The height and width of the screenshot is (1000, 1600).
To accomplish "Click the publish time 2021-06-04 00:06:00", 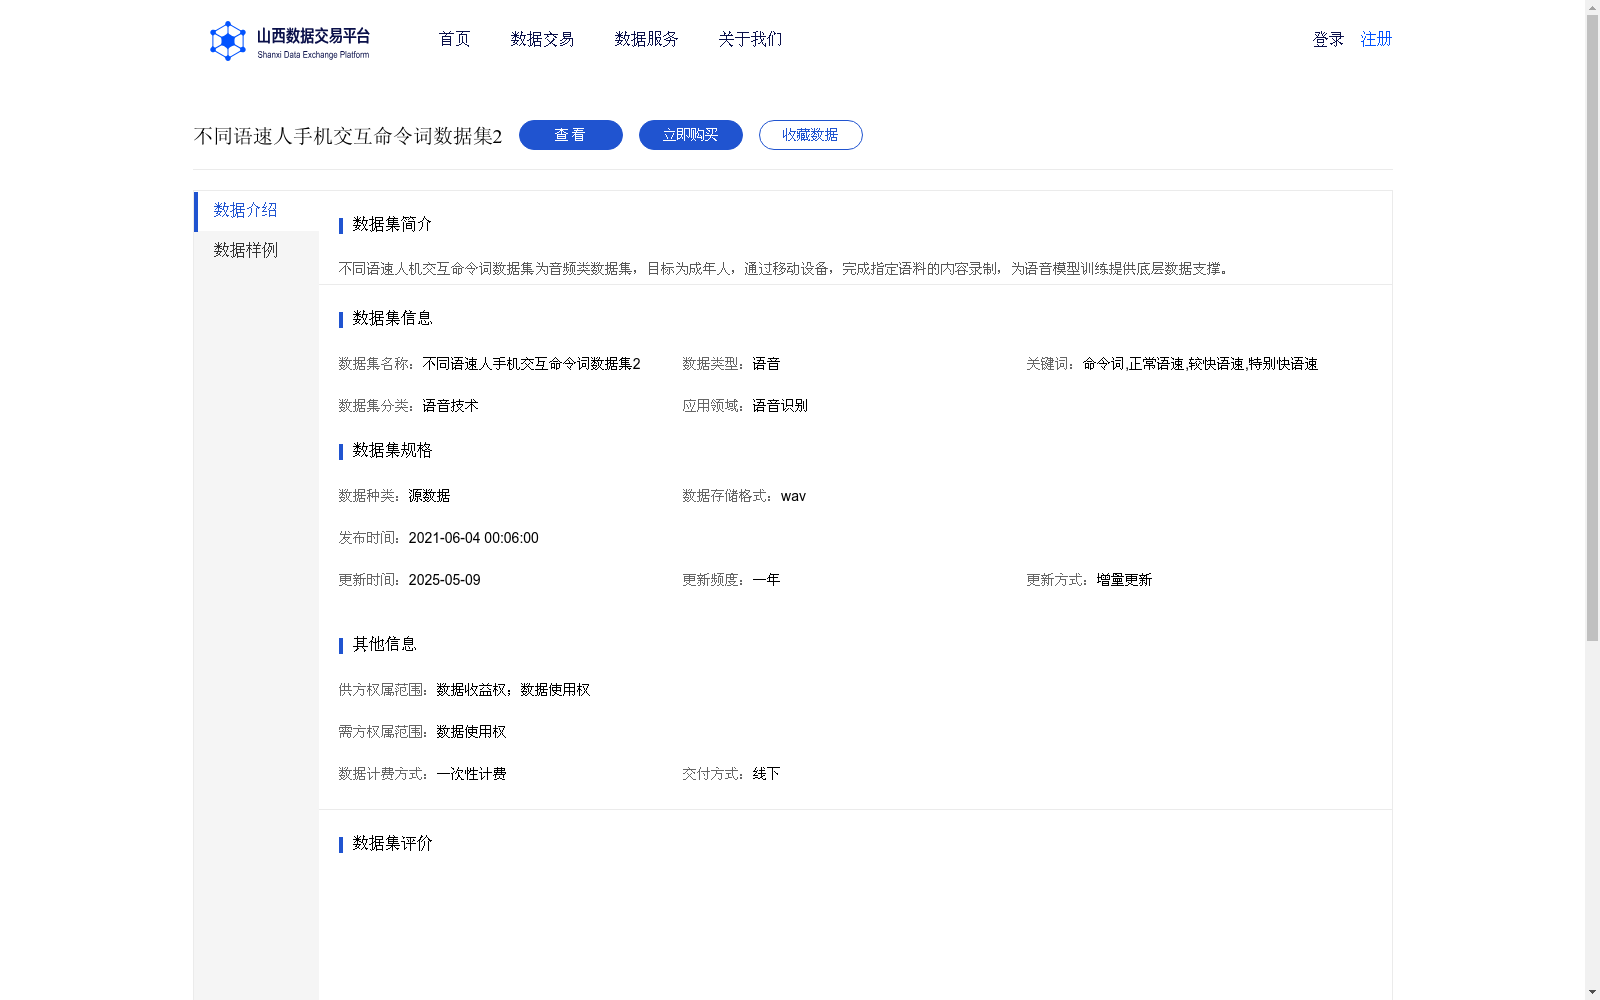I will click(x=473, y=538).
